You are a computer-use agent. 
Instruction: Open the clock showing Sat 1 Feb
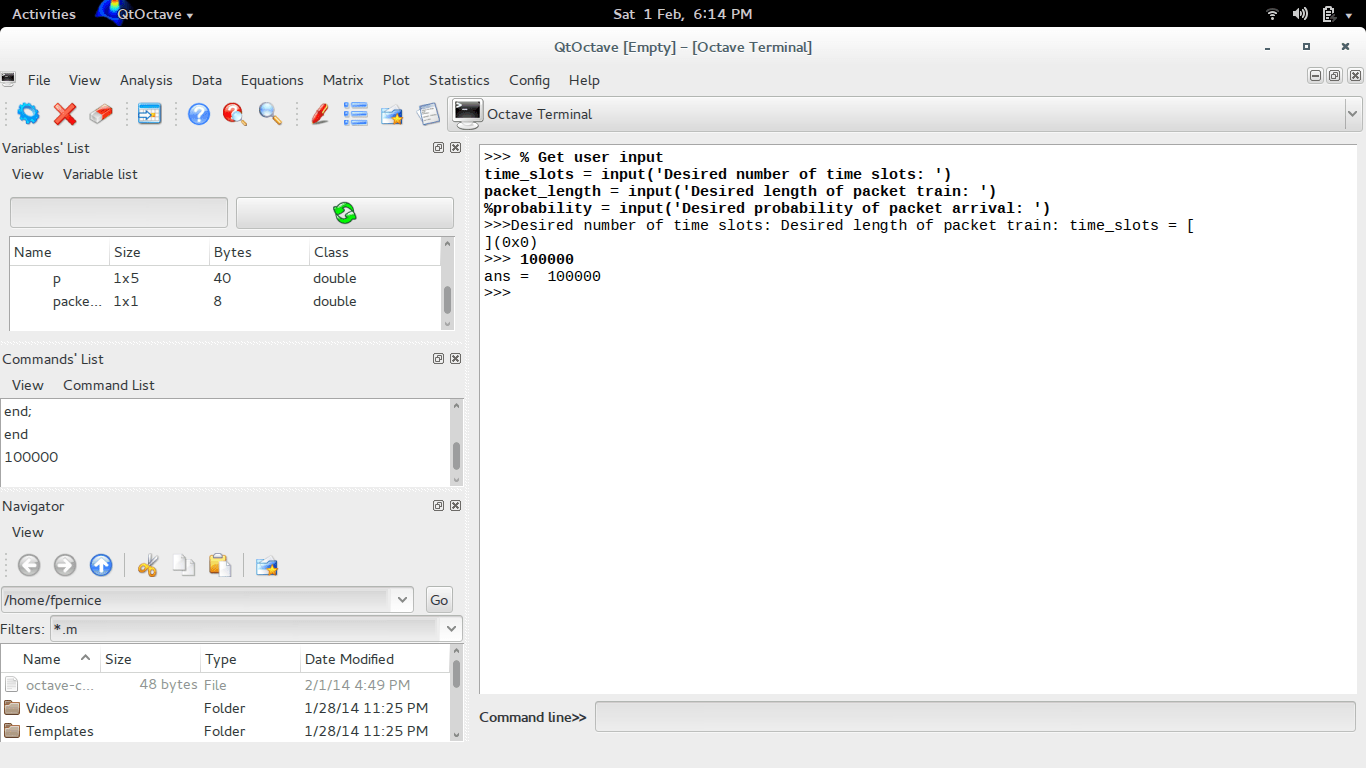[683, 14]
